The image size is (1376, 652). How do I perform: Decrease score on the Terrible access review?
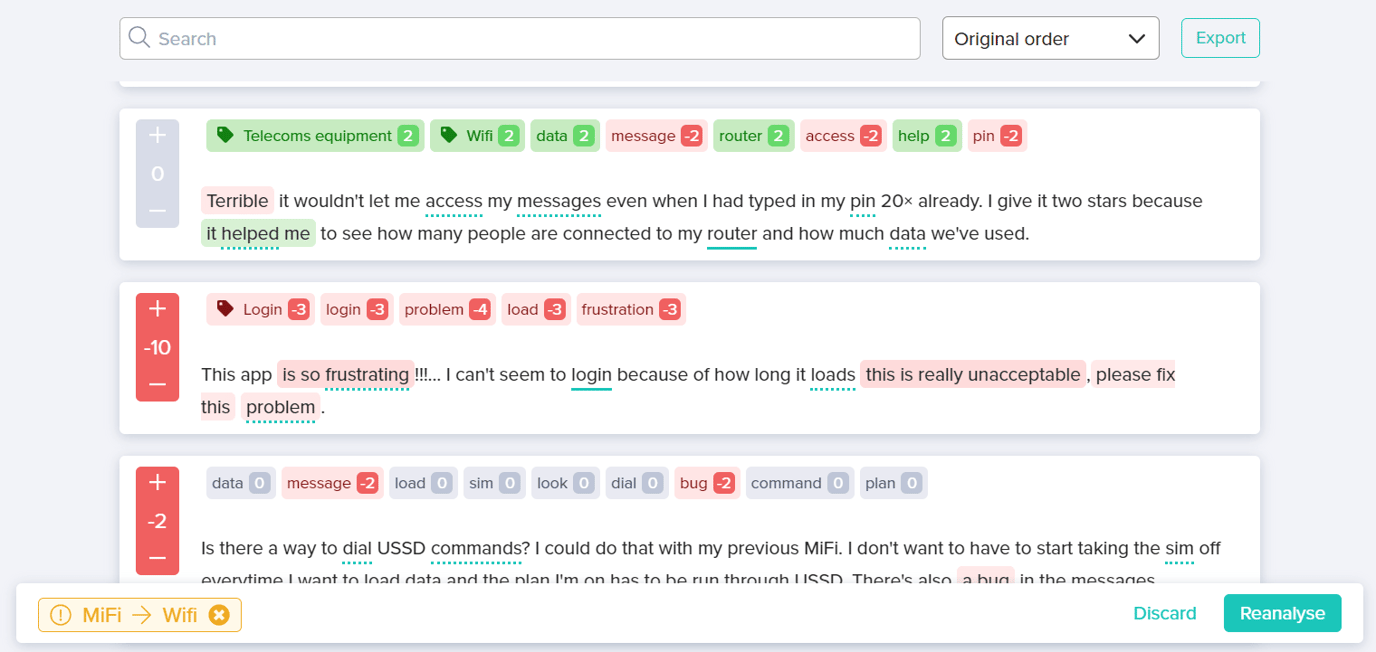pos(157,211)
